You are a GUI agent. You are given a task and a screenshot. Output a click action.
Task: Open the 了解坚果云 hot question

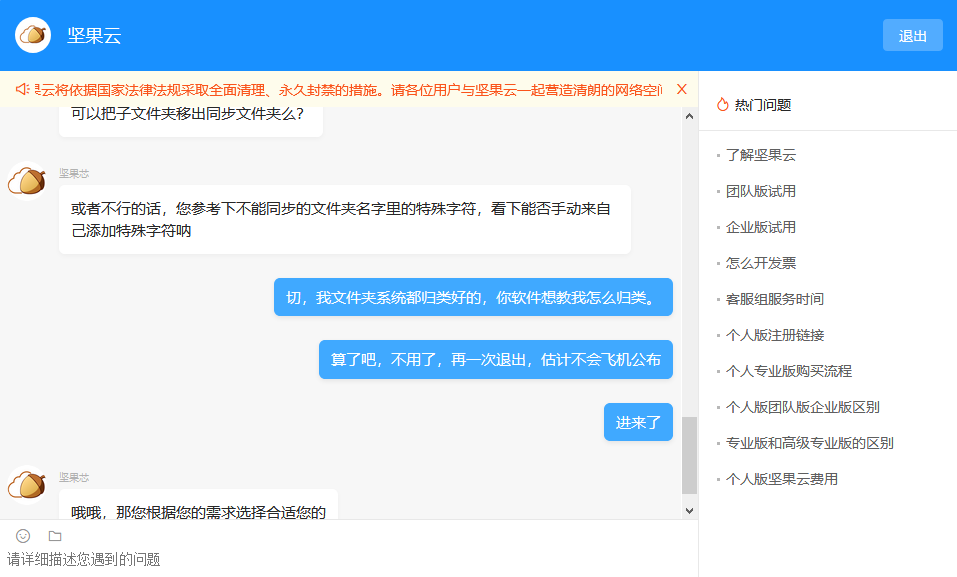click(x=760, y=155)
